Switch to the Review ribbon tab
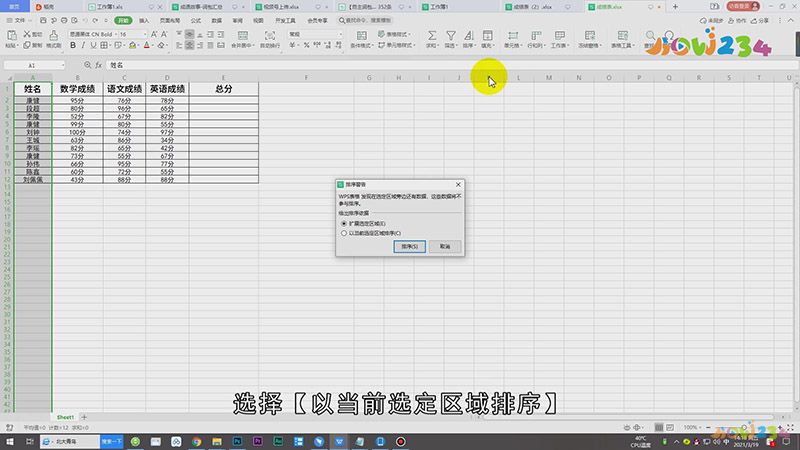This screenshot has width=800, height=450. click(237, 20)
